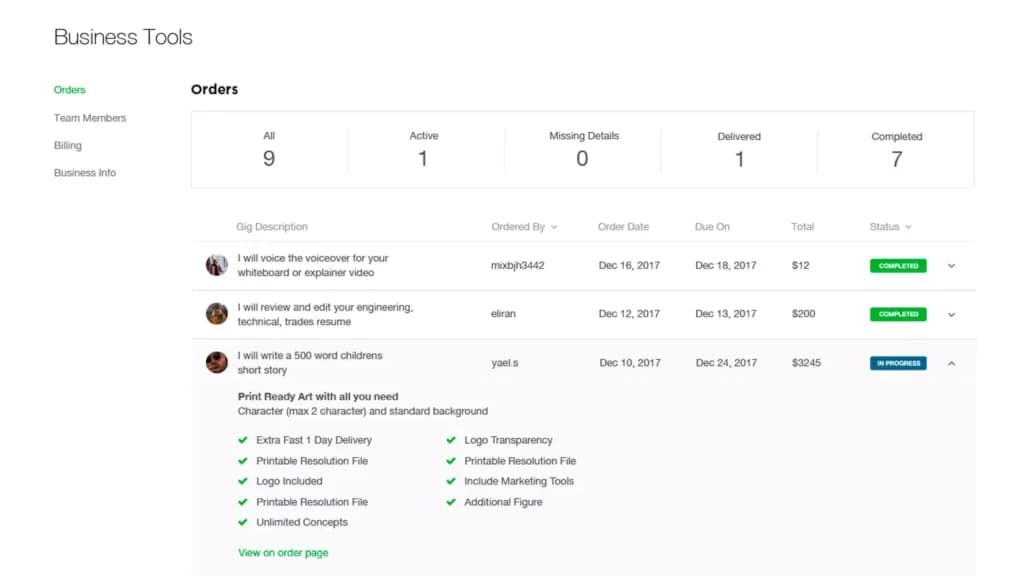
Task: Collapse the childrens short story order
Action: (x=952, y=364)
